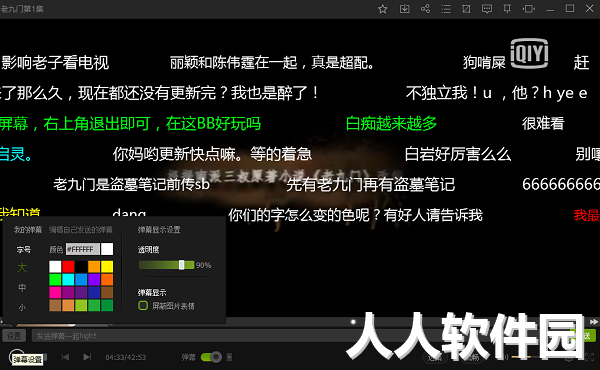Click the 白岩好厉害么么 danmaku comment
The width and height of the screenshot is (600, 370).
[458, 154]
